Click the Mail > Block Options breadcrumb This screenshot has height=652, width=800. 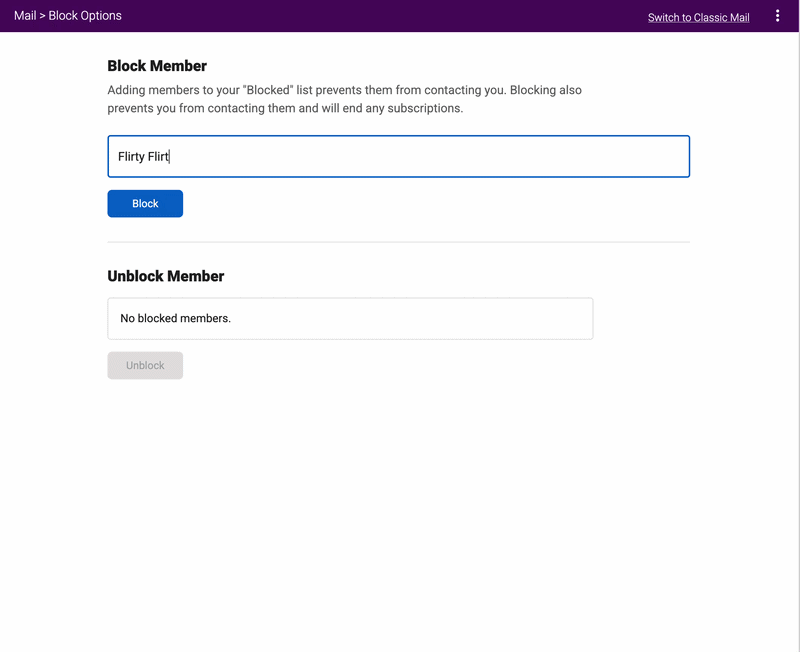[68, 16]
